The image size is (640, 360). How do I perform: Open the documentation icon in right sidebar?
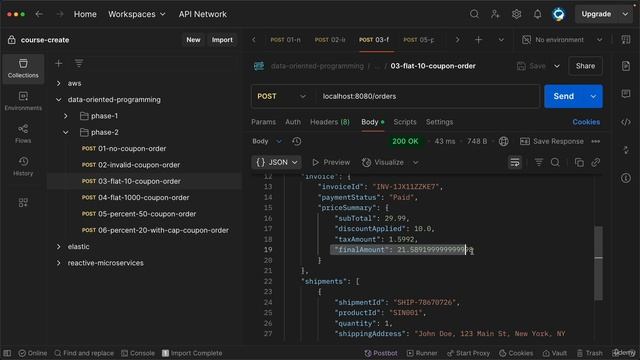point(626,66)
